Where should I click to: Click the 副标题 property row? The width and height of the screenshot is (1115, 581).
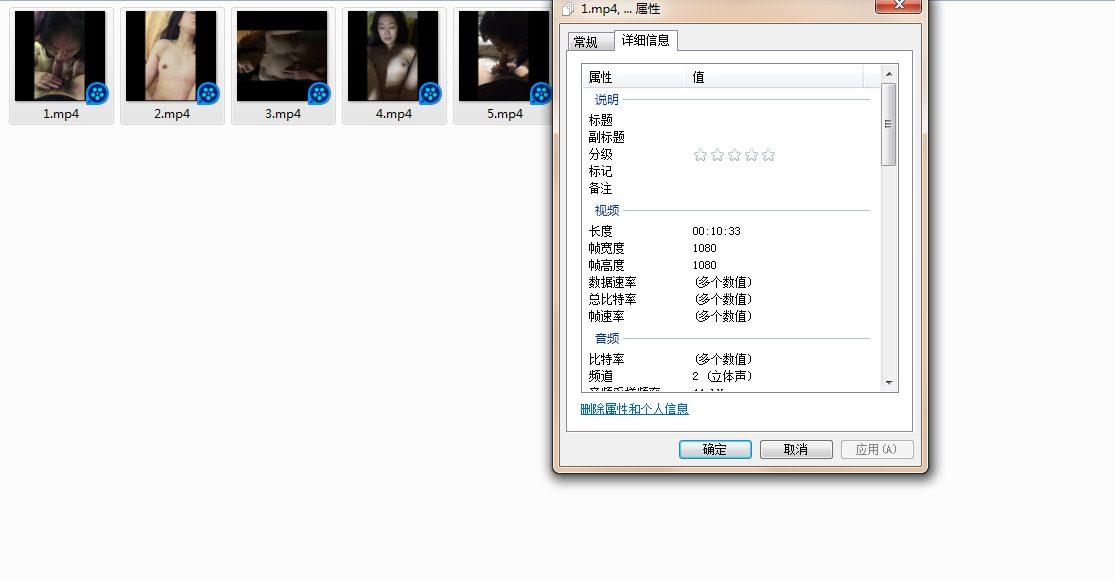pos(727,137)
